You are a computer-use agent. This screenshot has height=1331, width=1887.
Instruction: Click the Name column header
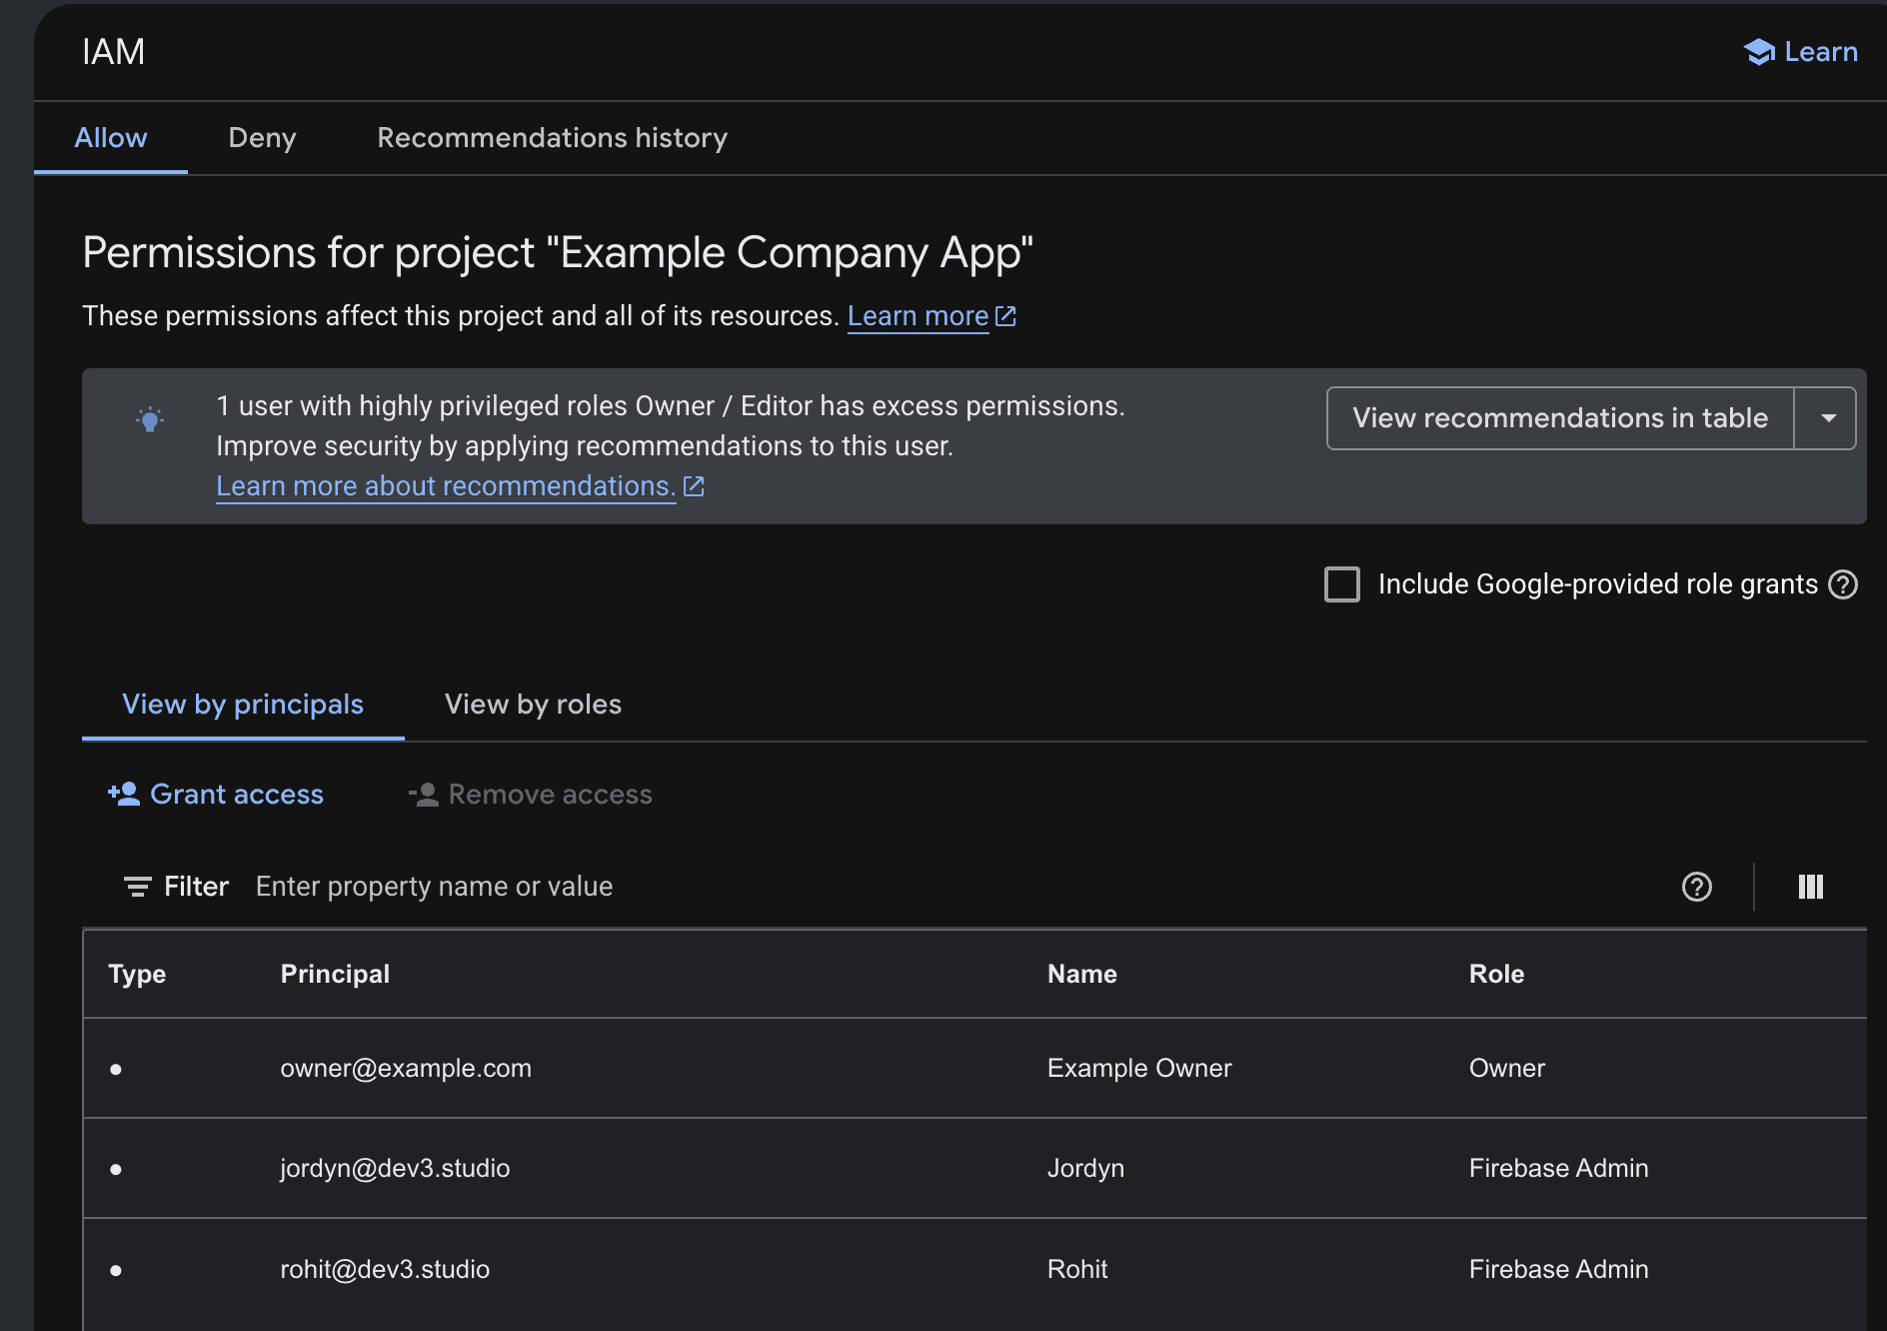point(1082,974)
